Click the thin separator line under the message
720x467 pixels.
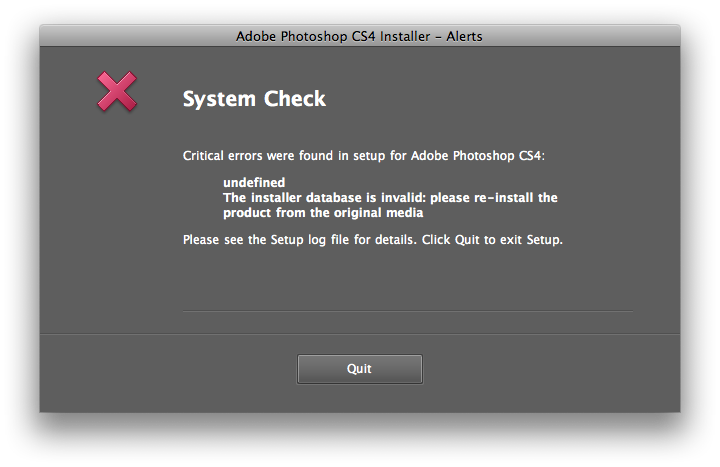[x=408, y=311]
